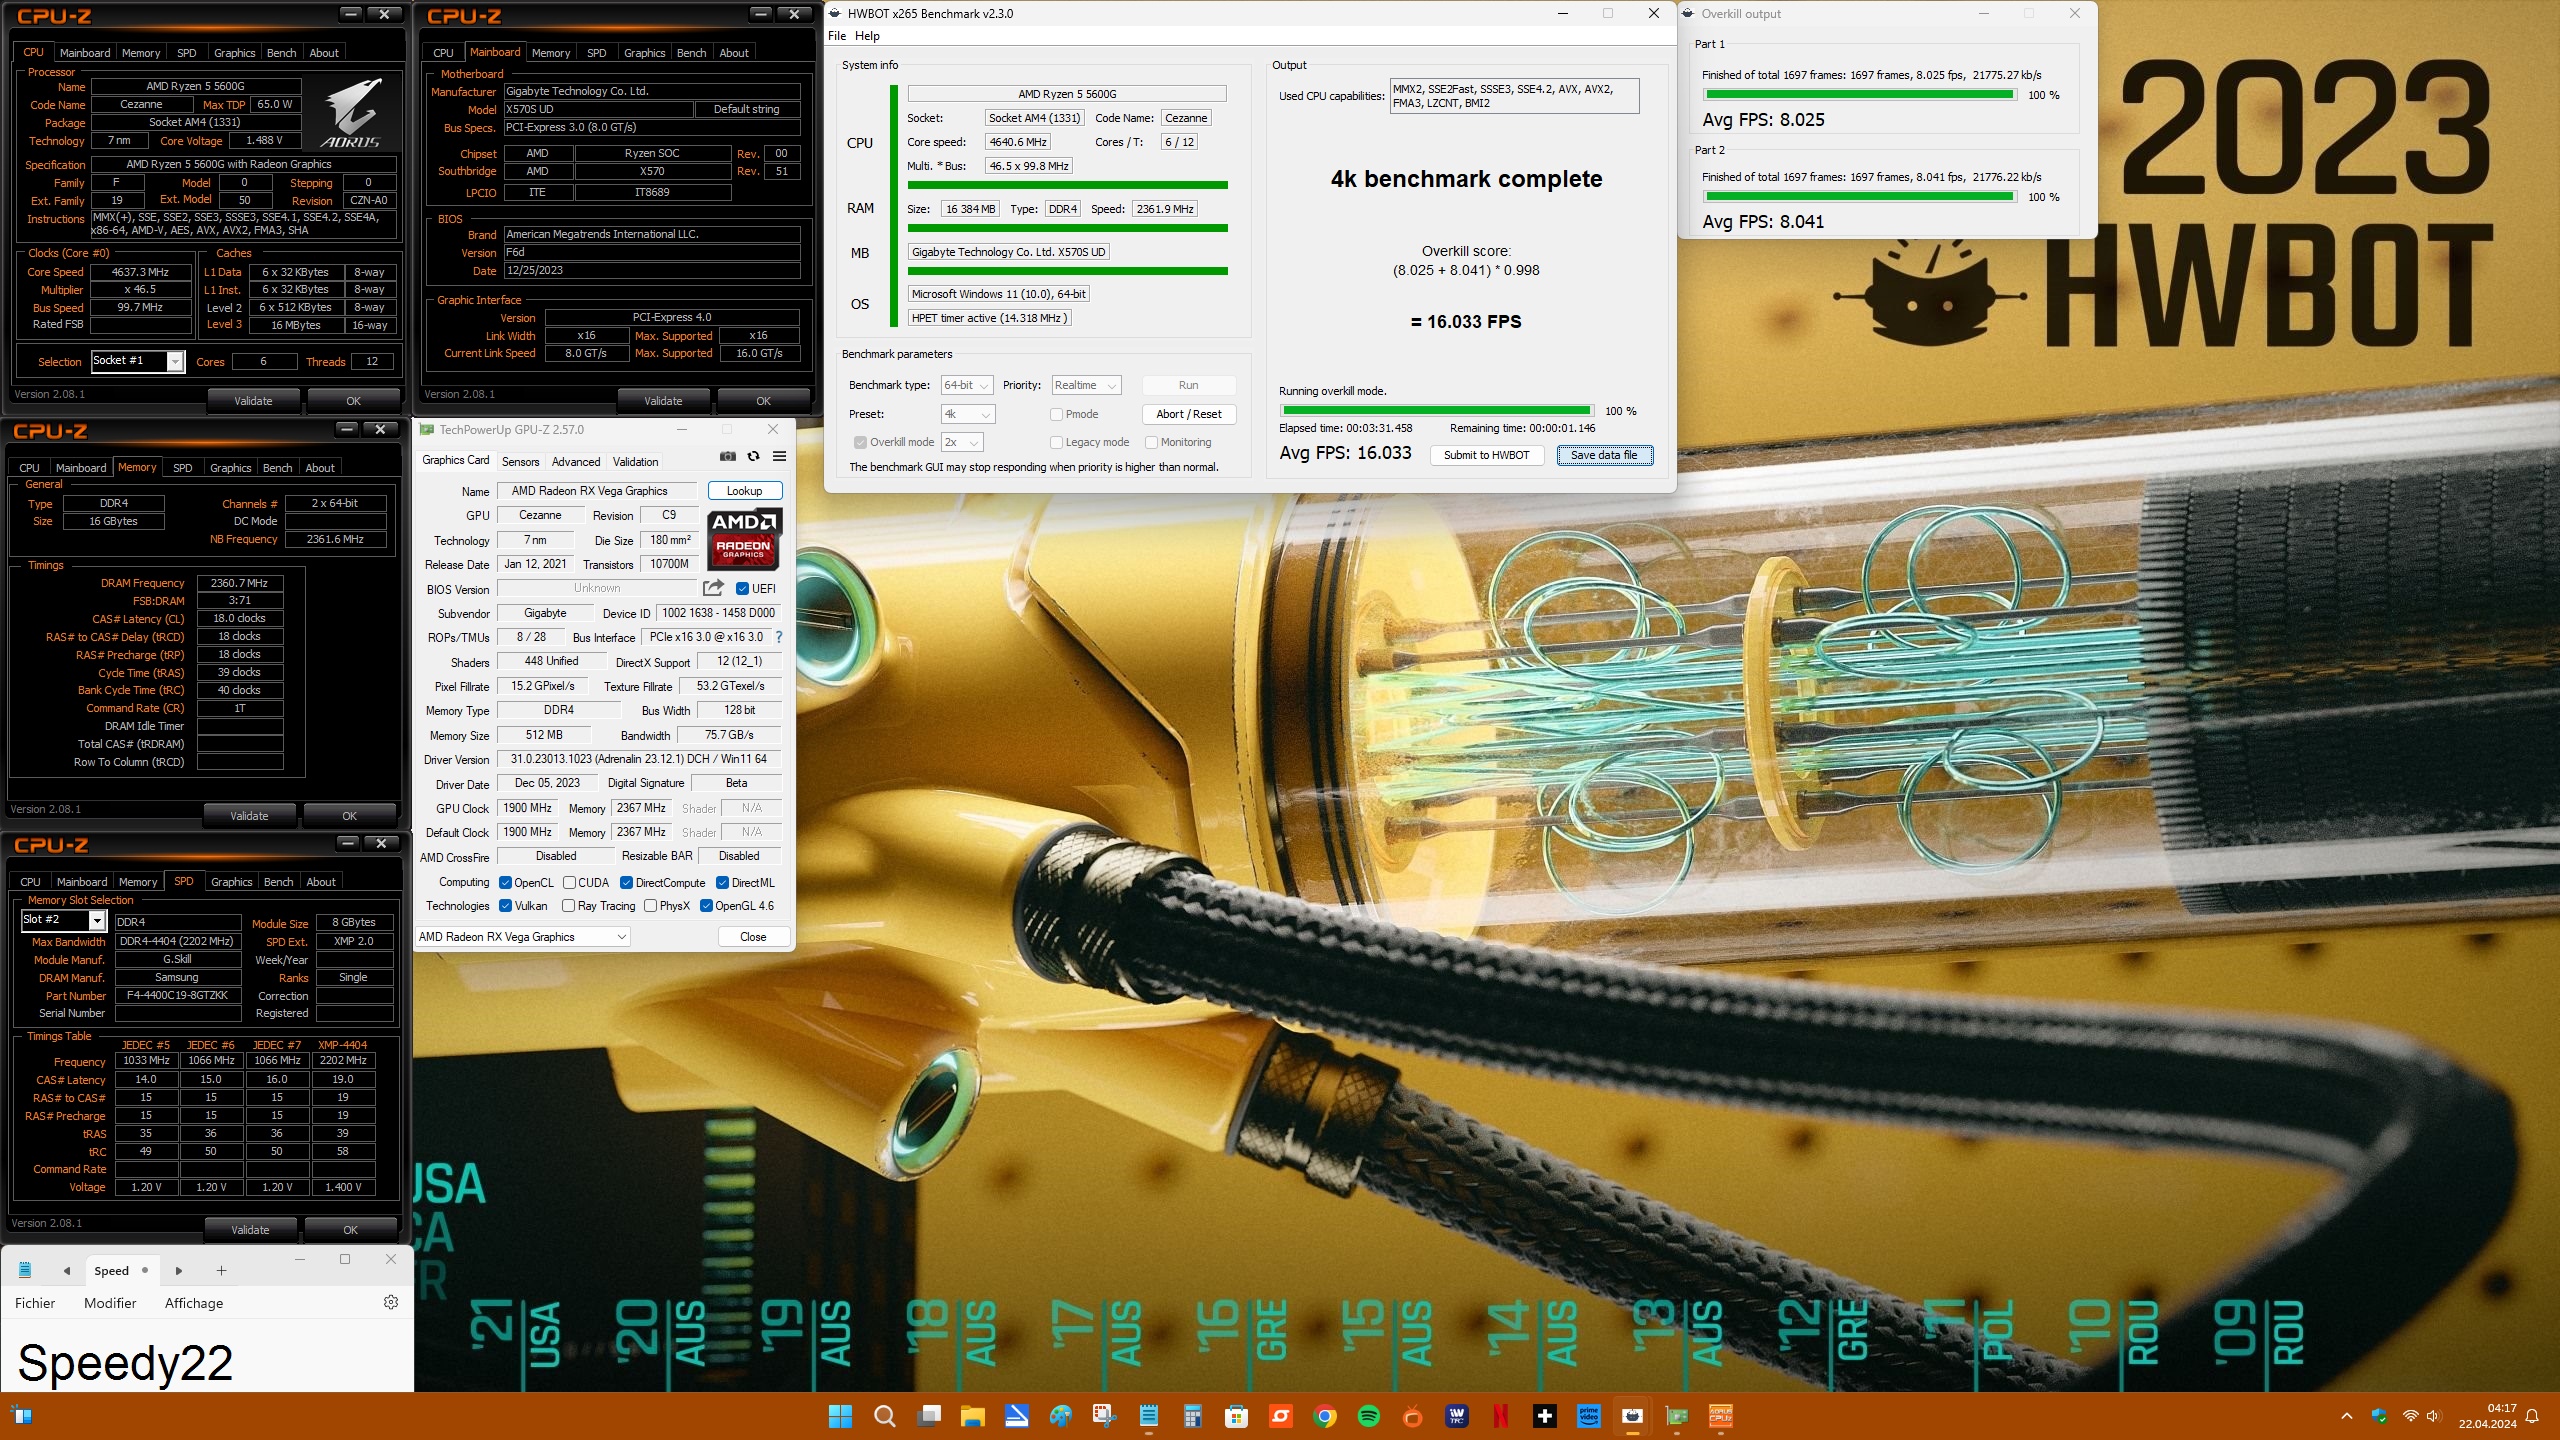Click Submit to HWBOT button

pyautogui.click(x=1486, y=455)
